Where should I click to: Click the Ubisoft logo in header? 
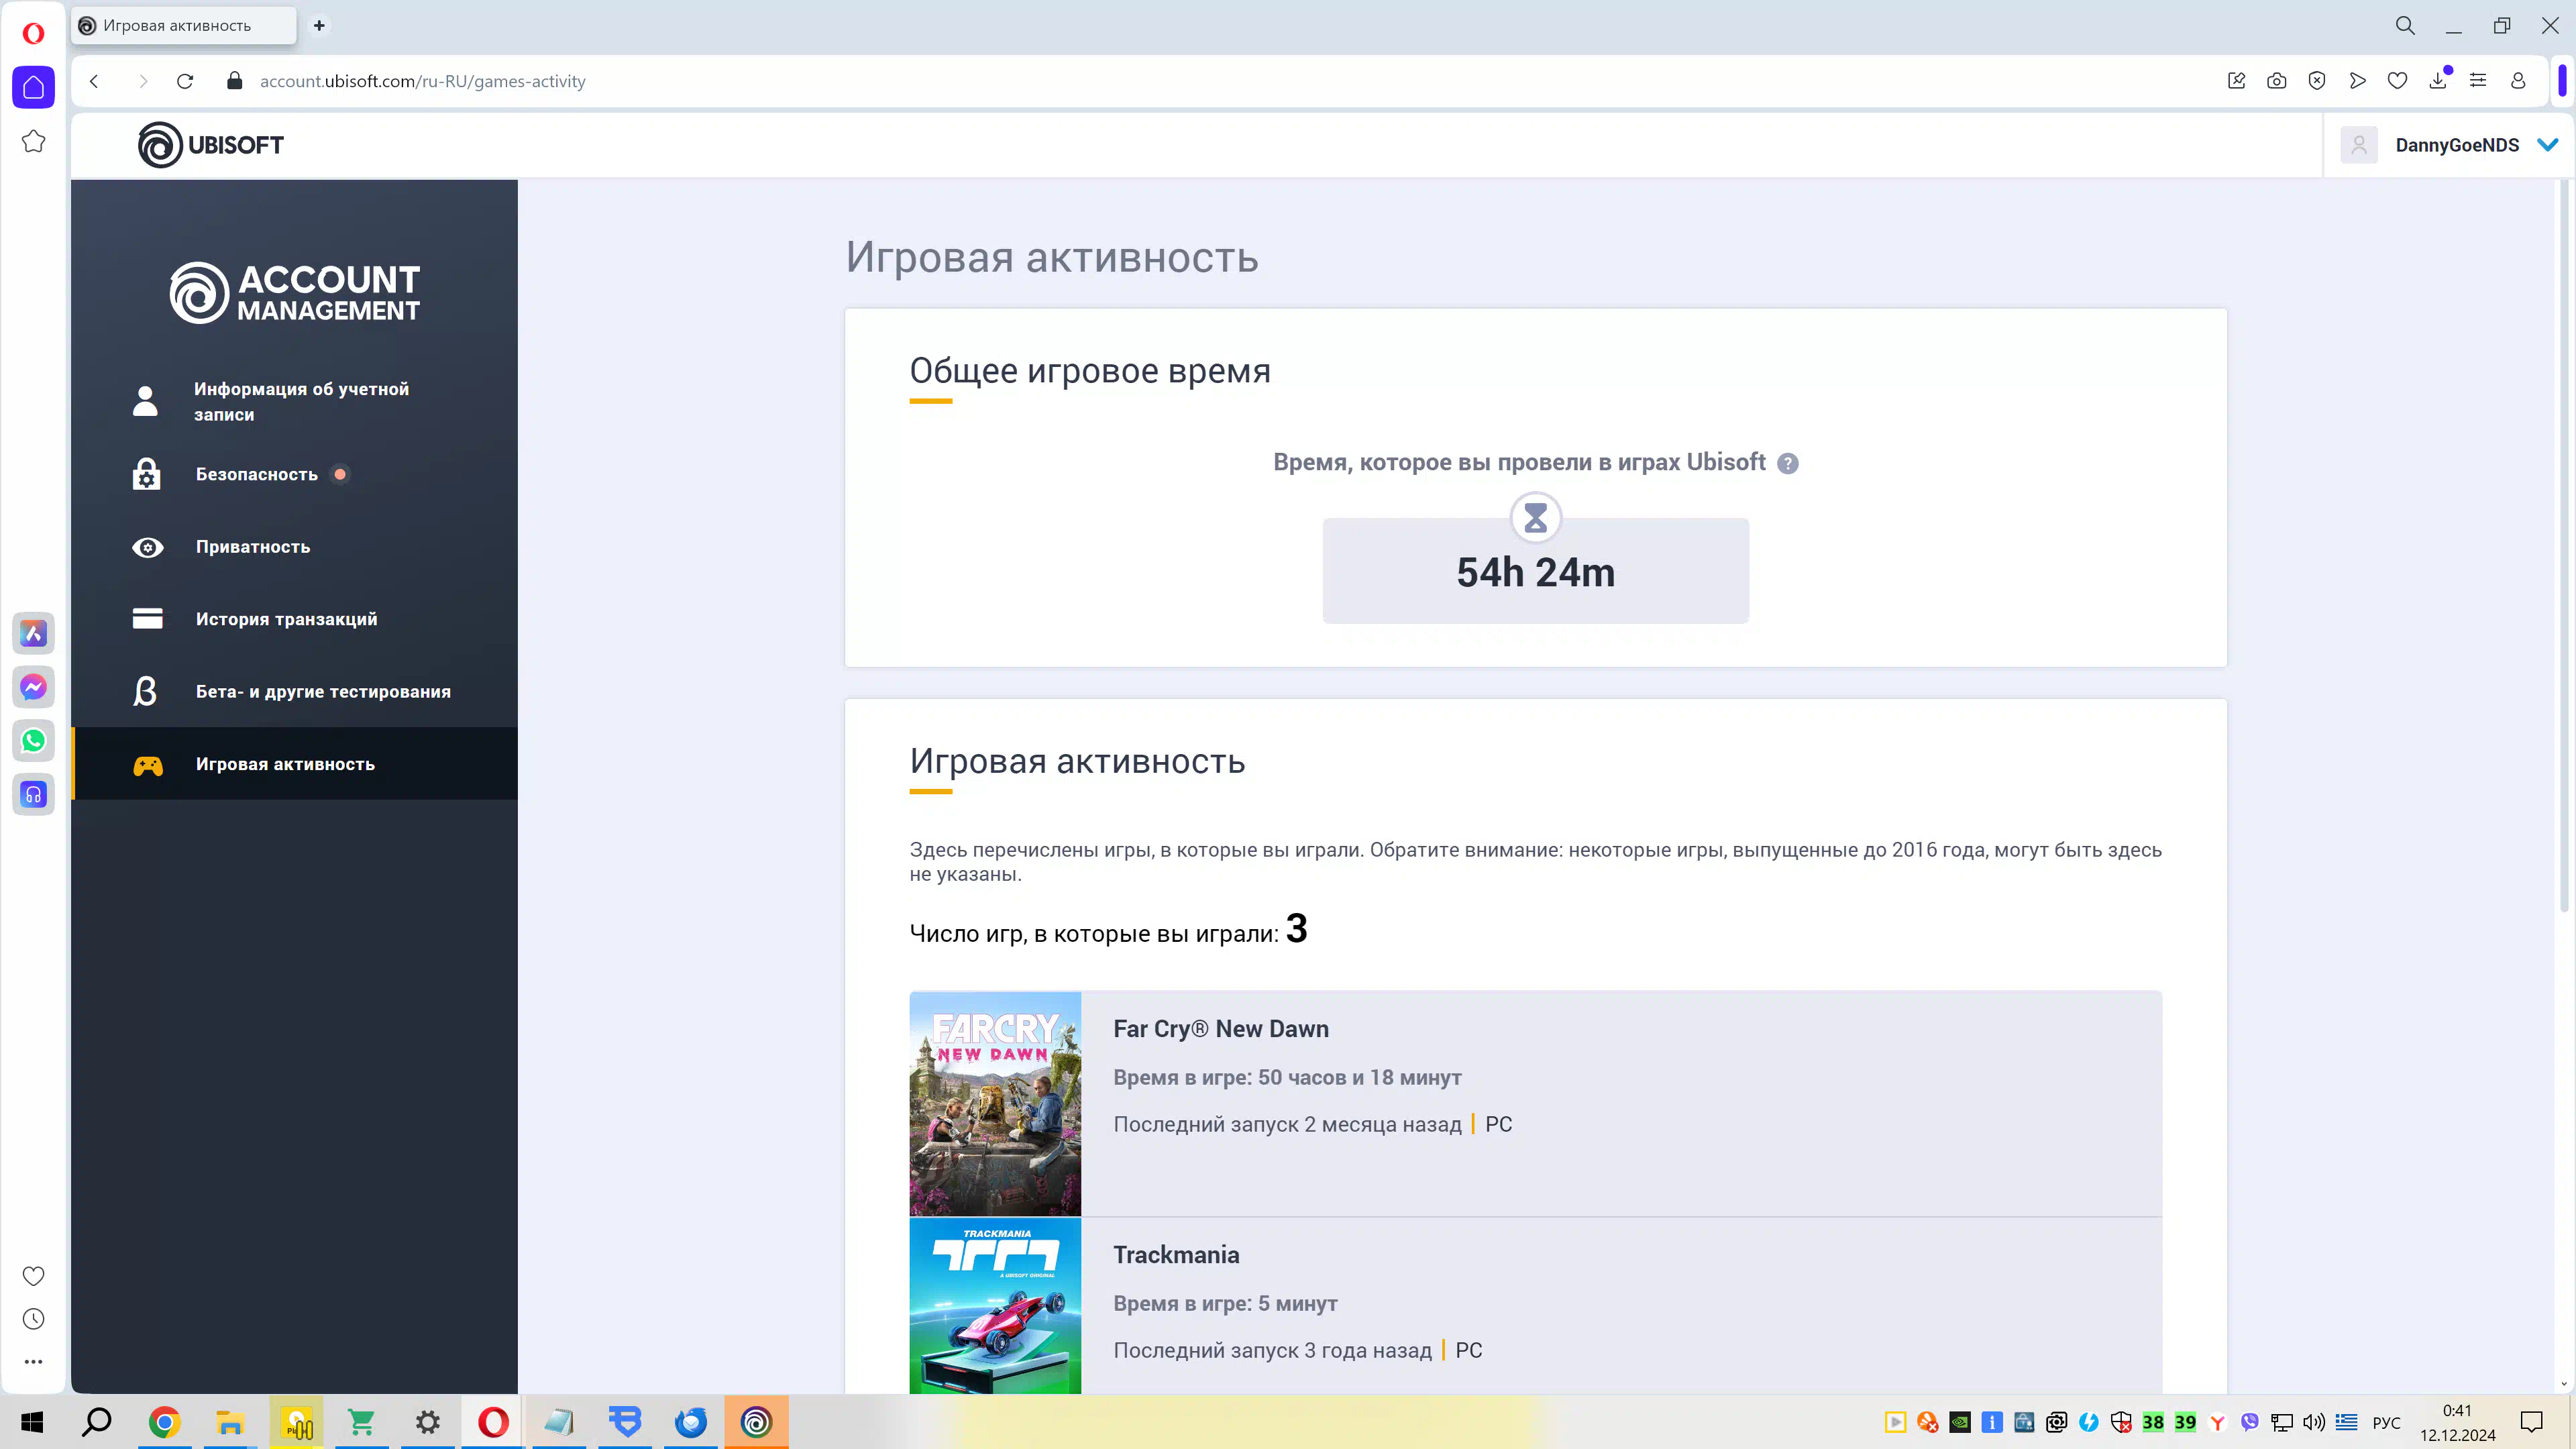click(211, 145)
